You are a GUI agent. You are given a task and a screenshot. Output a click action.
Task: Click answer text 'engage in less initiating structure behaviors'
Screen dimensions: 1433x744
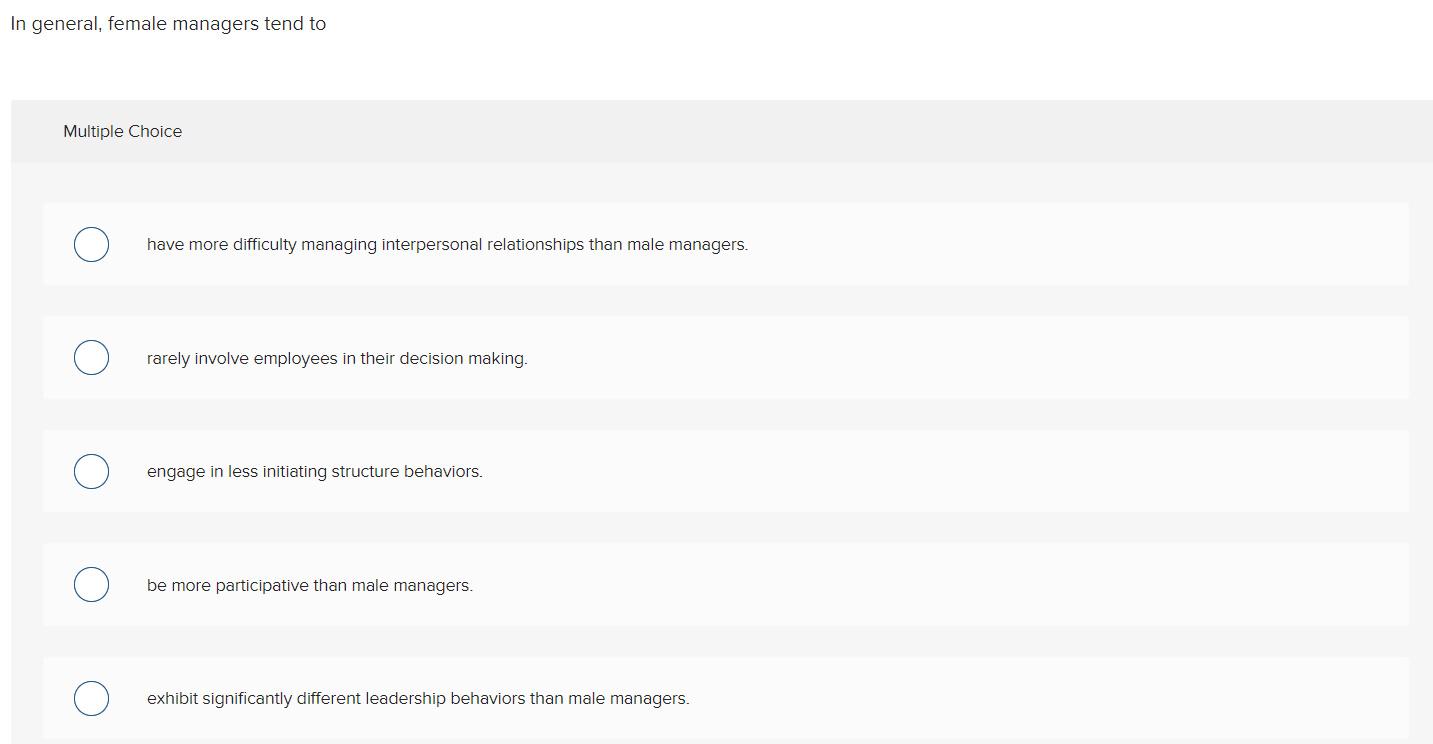[x=314, y=472]
